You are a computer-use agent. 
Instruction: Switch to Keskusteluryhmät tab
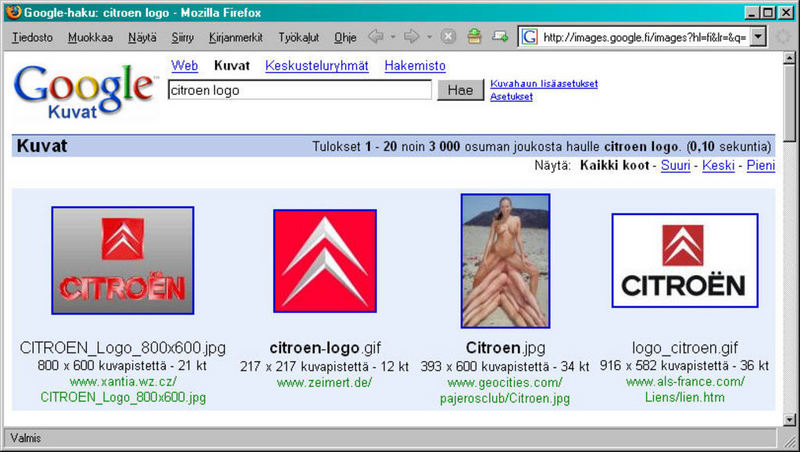pyautogui.click(x=316, y=66)
